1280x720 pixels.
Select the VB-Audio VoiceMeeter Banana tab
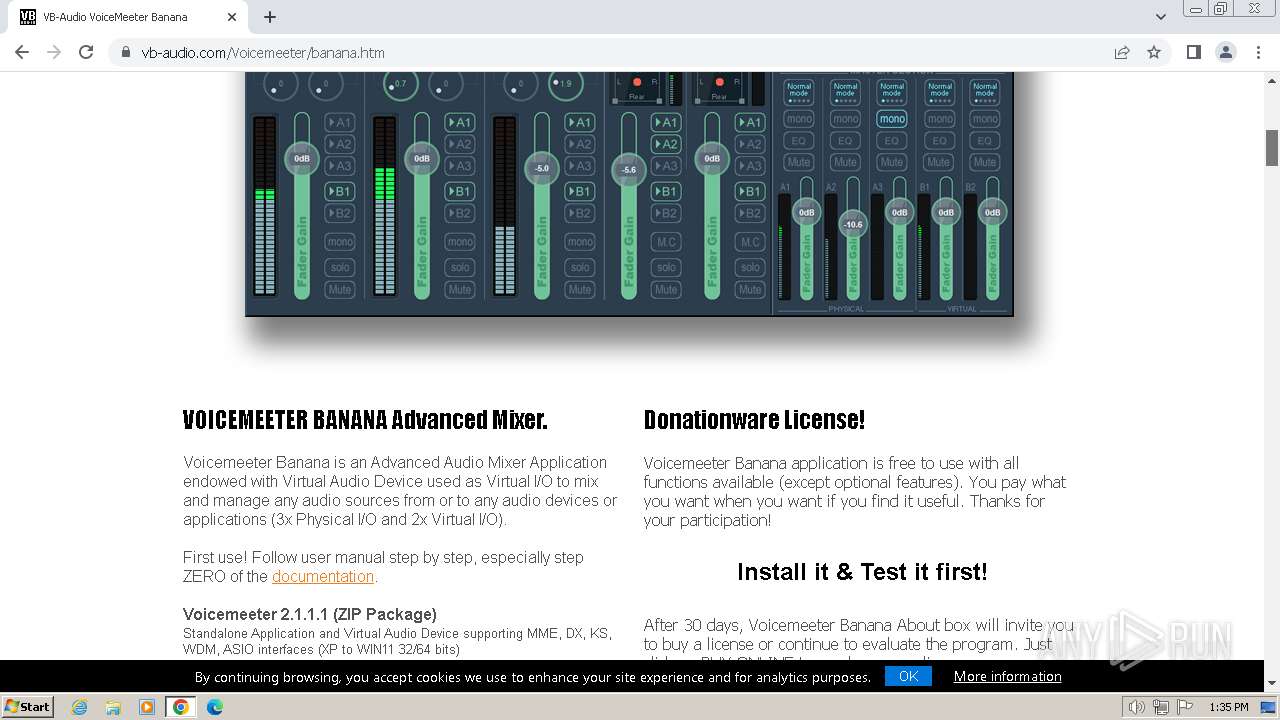[x=129, y=17]
